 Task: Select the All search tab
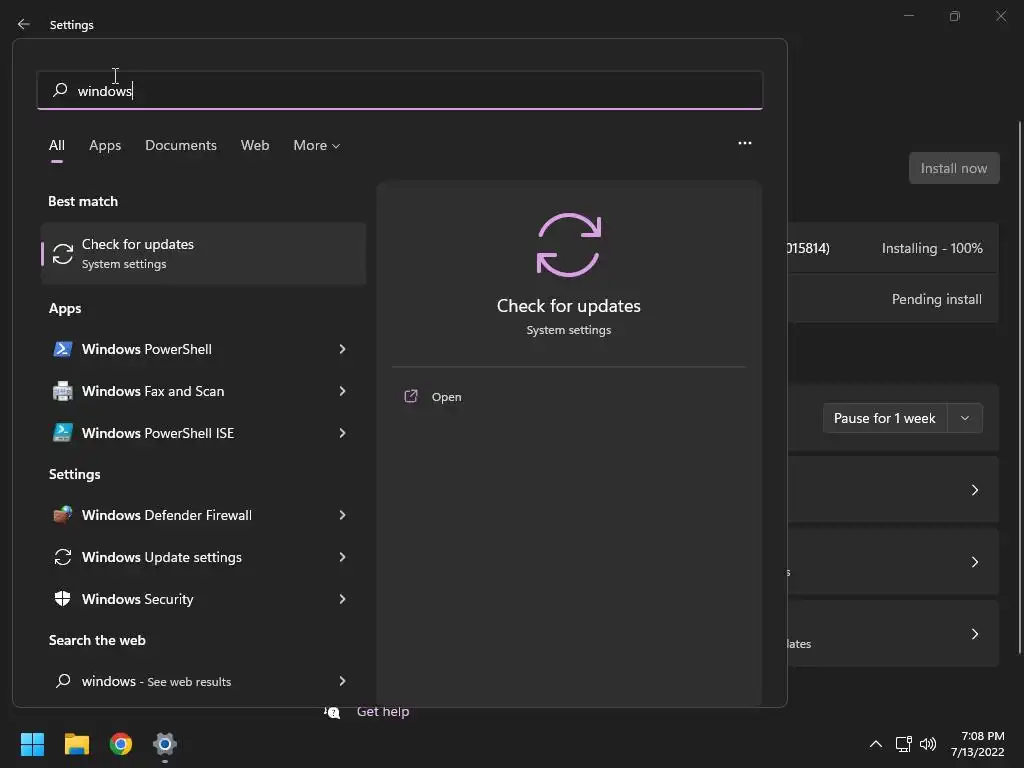(x=57, y=146)
